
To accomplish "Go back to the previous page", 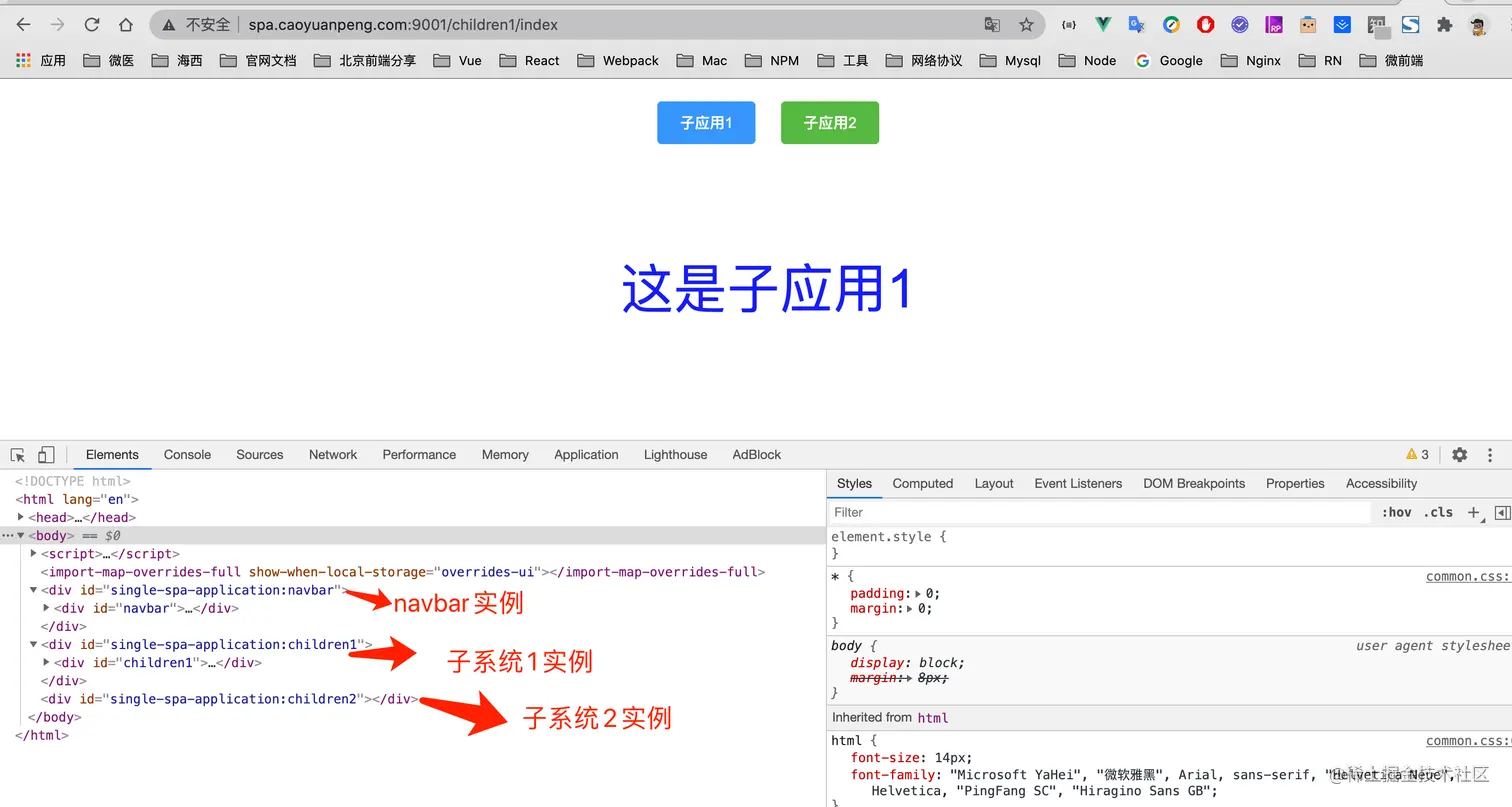I will pyautogui.click(x=24, y=25).
